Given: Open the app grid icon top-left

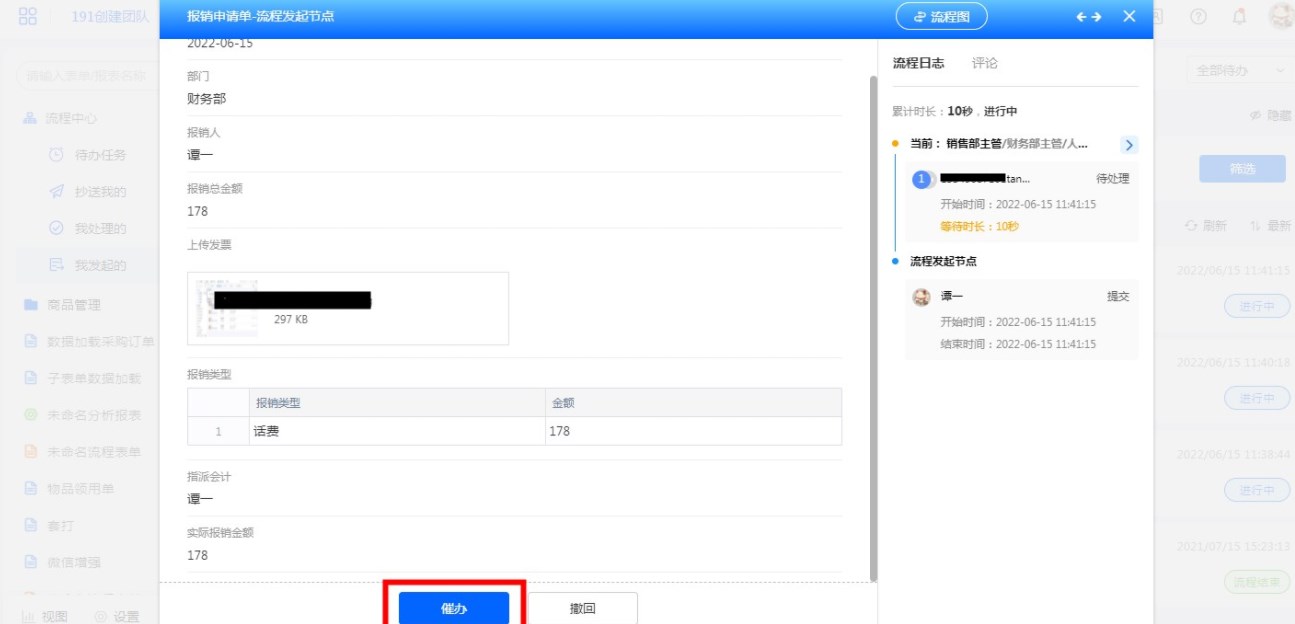Looking at the screenshot, I should tap(28, 17).
